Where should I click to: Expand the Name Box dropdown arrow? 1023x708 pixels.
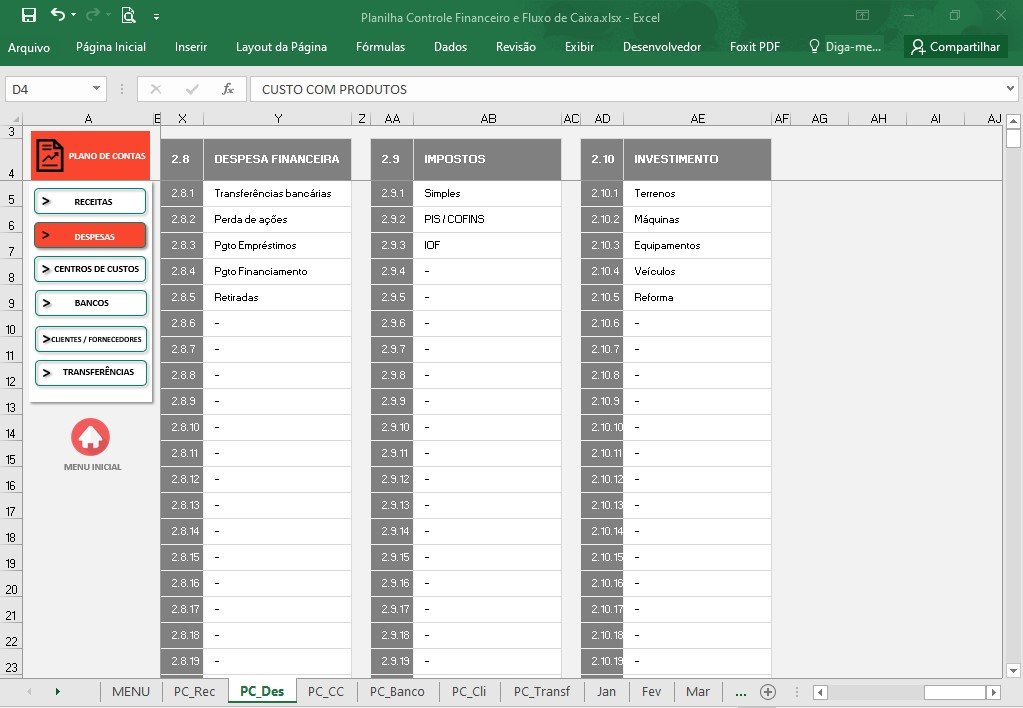point(97,89)
